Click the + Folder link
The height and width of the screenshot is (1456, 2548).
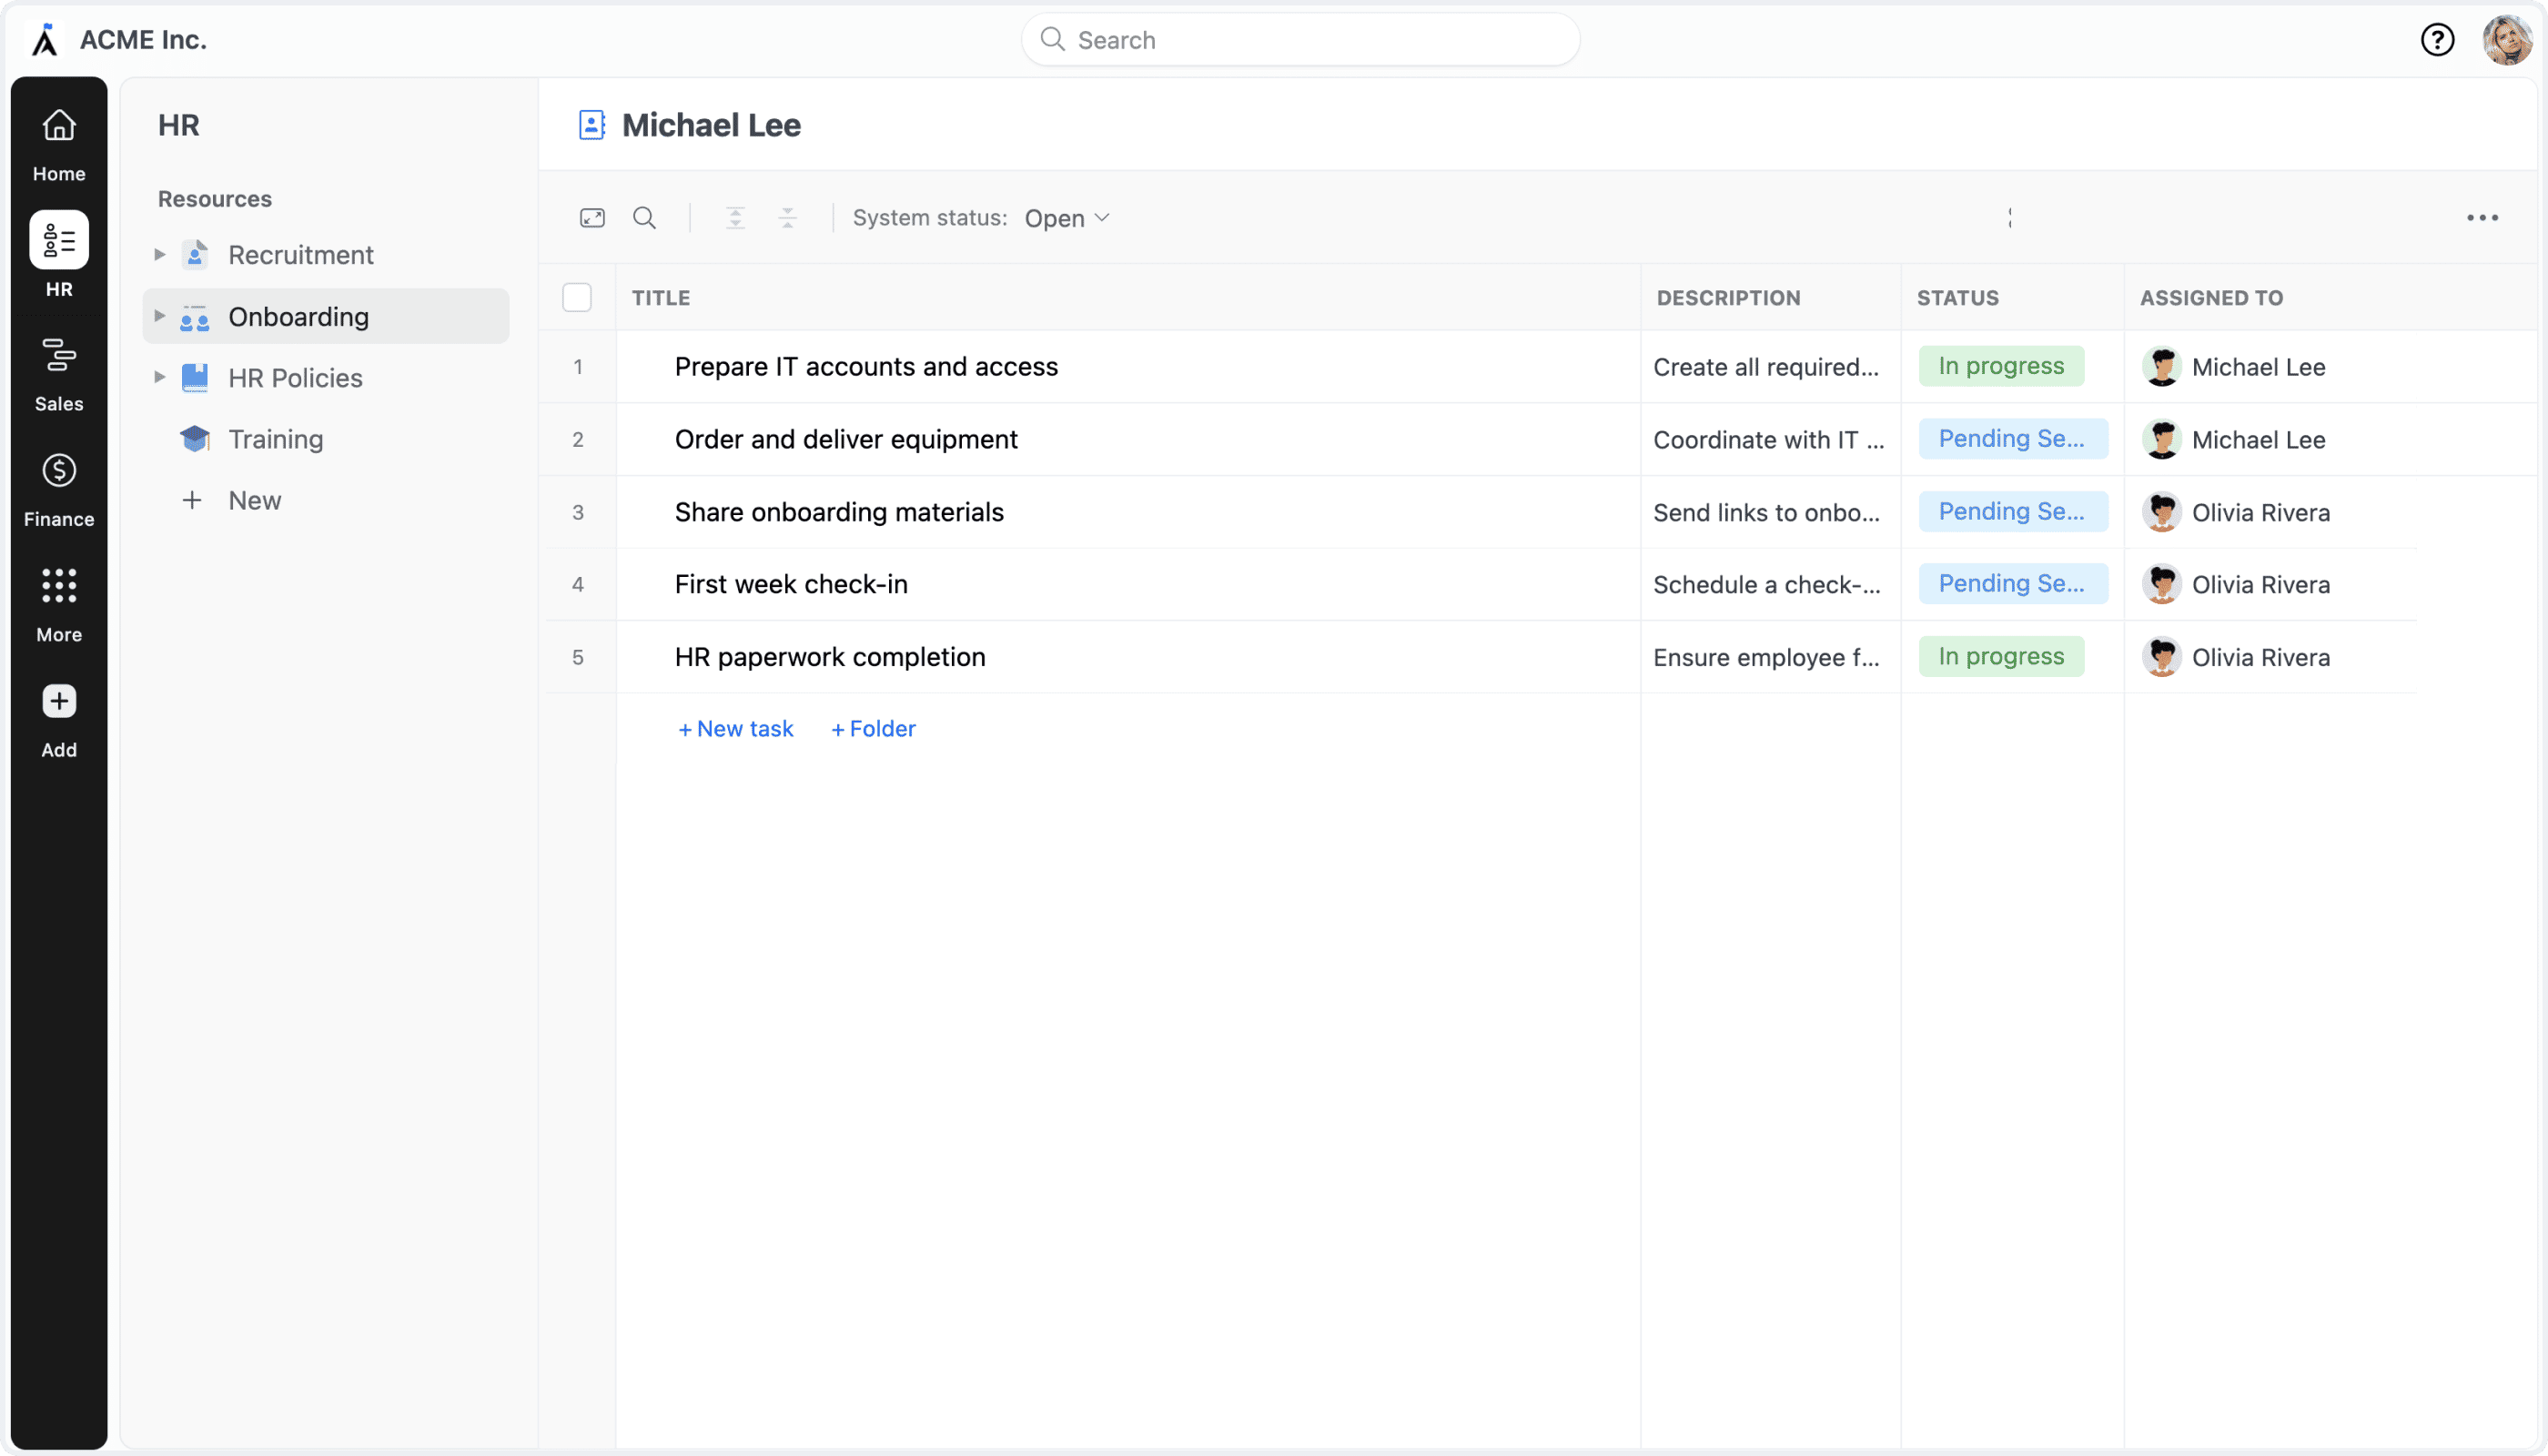pos(873,729)
